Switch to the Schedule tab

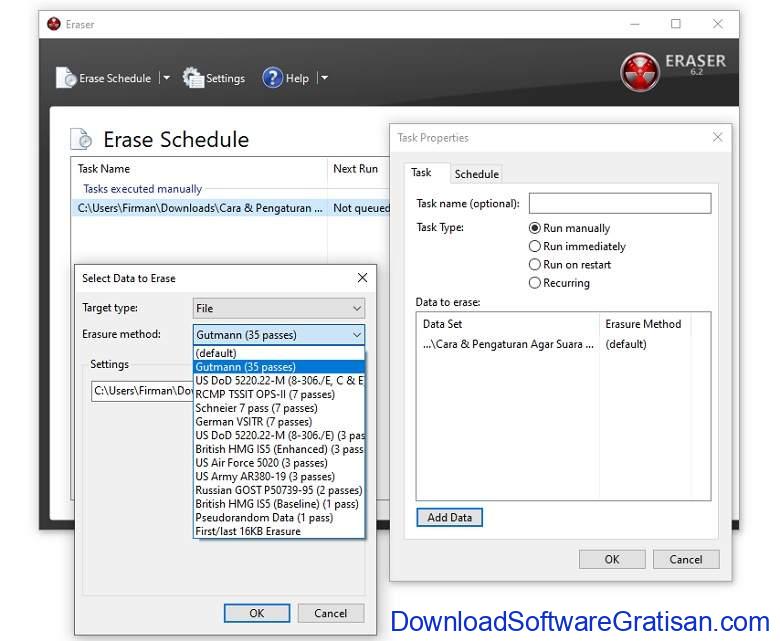pyautogui.click(x=477, y=174)
